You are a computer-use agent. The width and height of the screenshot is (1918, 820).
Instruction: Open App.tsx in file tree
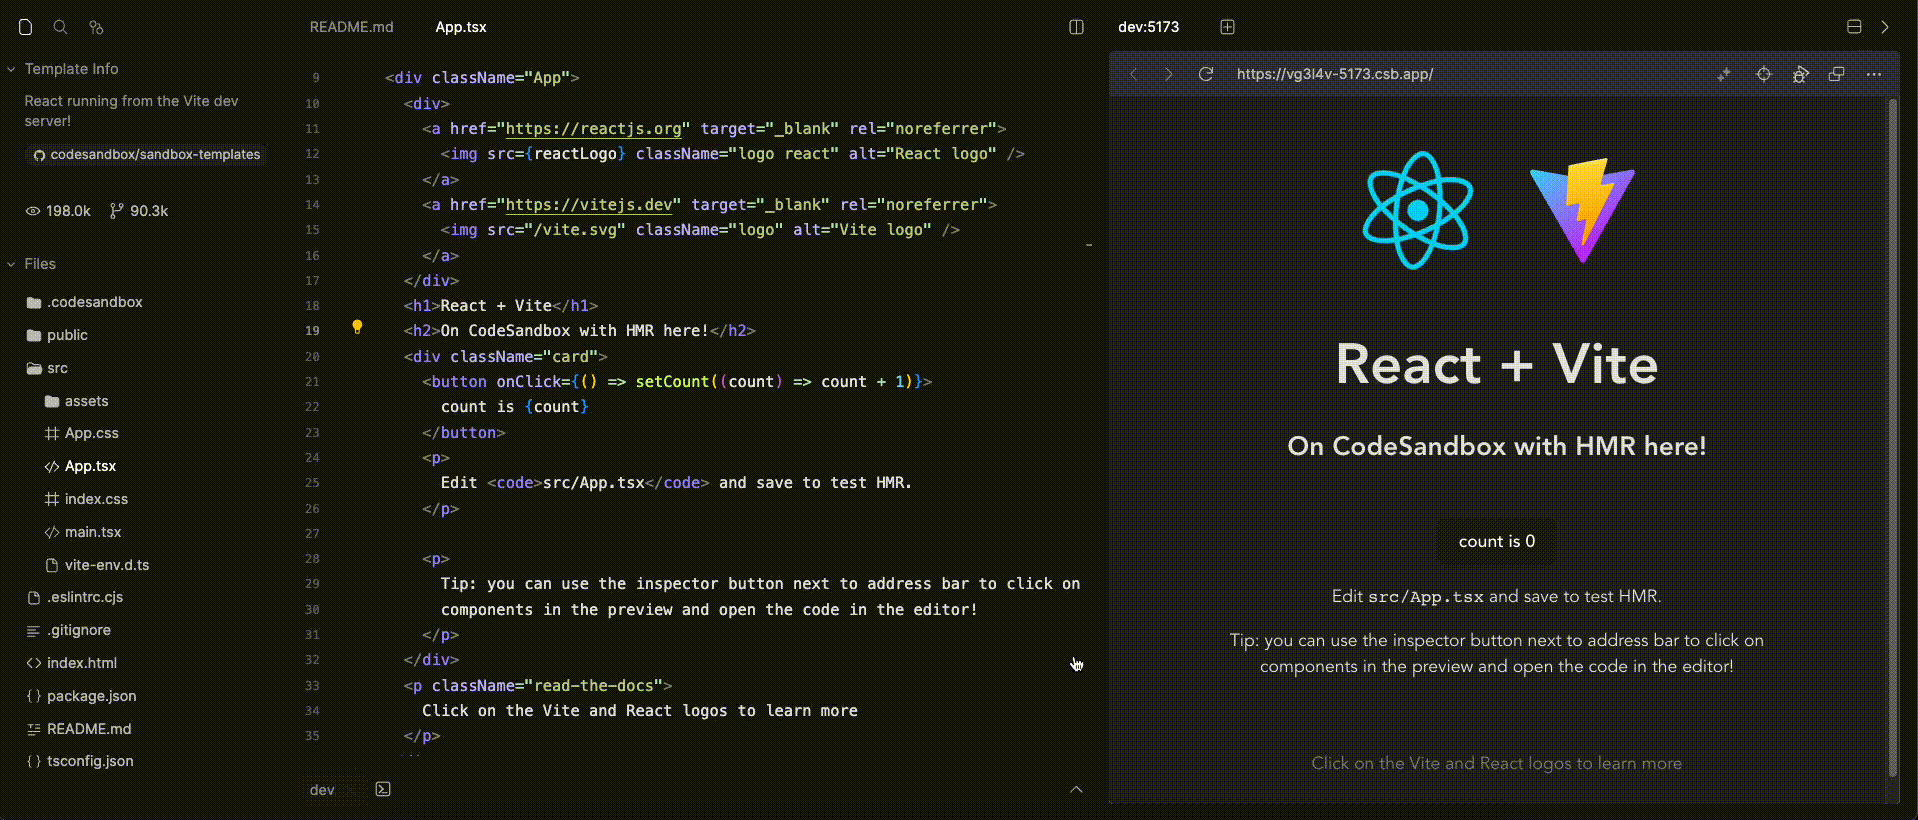click(81, 466)
